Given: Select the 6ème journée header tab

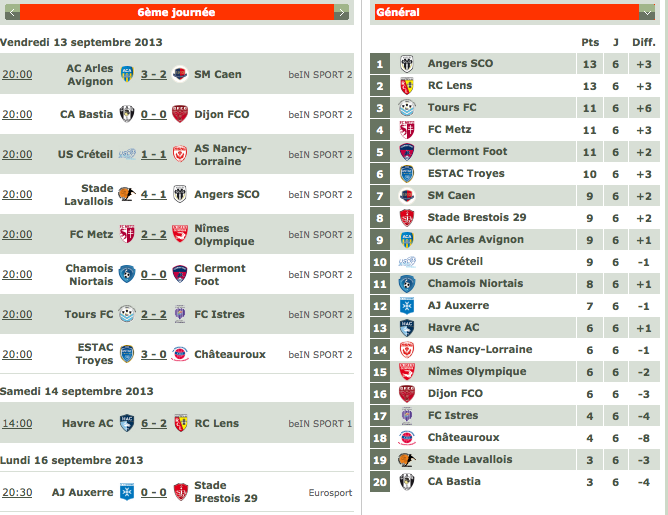Looking at the screenshot, I should [x=176, y=12].
